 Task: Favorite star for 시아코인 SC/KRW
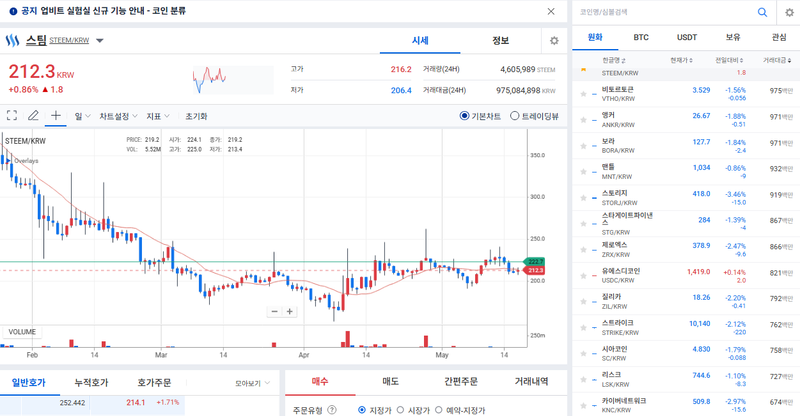(583, 354)
